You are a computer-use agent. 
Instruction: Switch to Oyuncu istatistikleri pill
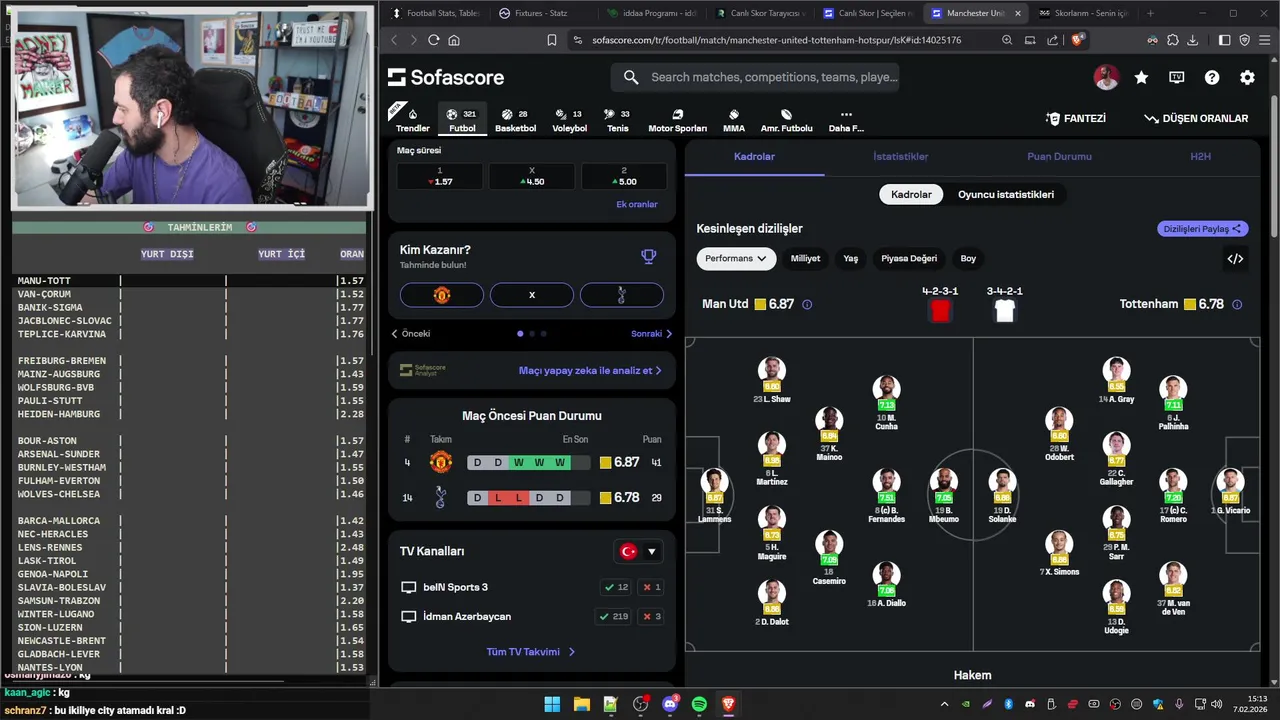tap(1006, 195)
